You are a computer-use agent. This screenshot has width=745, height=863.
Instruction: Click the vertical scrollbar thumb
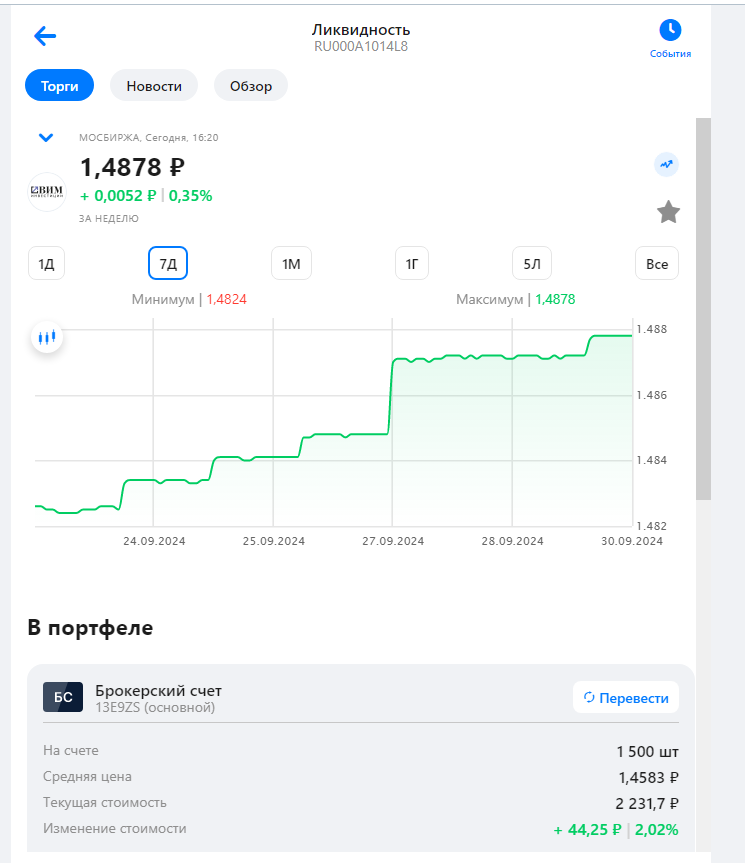(703, 308)
